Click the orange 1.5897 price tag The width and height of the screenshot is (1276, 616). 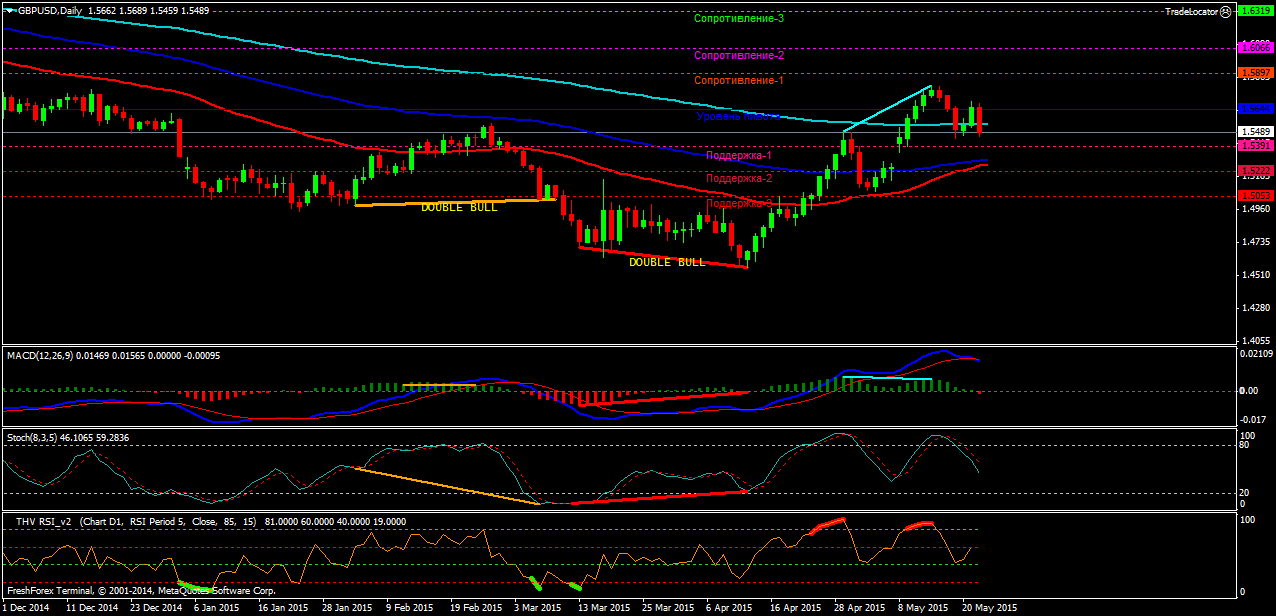tap(1254, 72)
